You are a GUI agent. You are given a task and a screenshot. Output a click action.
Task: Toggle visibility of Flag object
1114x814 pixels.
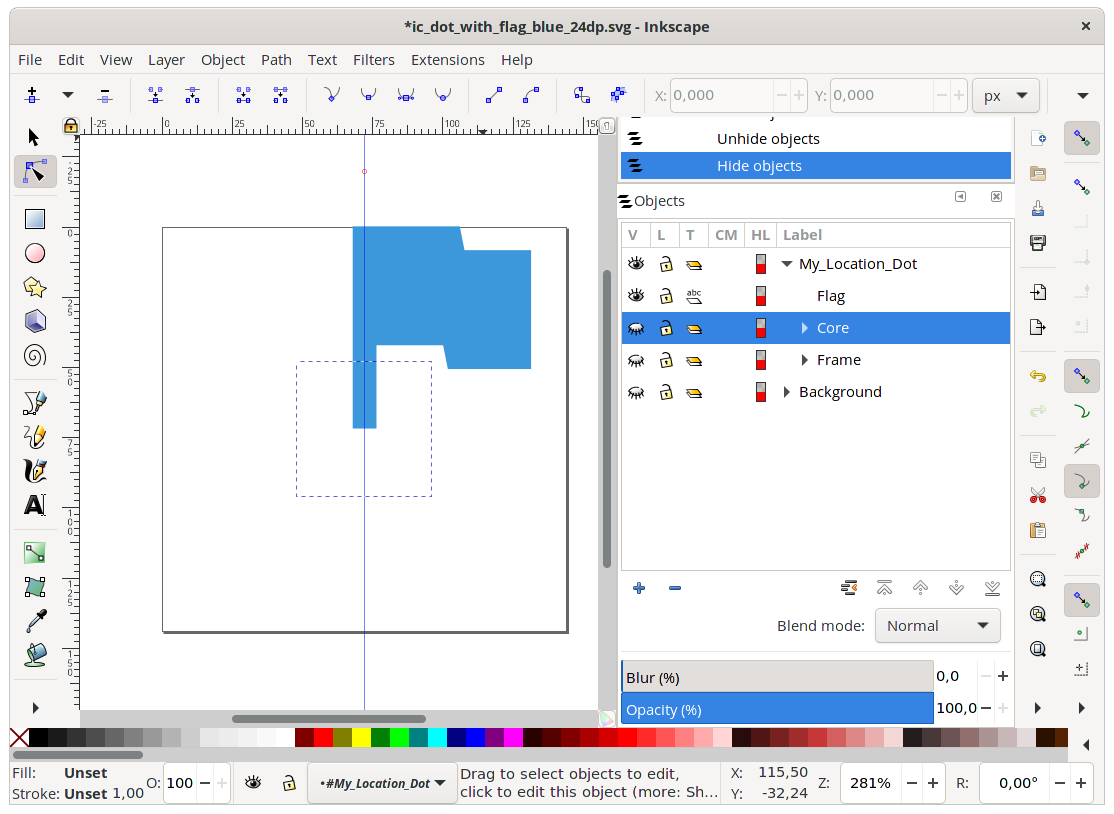coord(636,295)
